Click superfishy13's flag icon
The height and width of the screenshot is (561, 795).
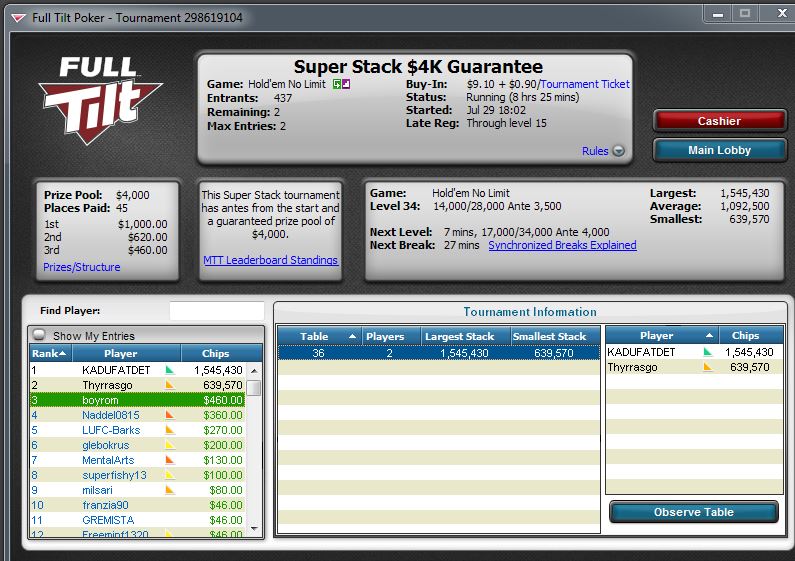click(x=170, y=475)
